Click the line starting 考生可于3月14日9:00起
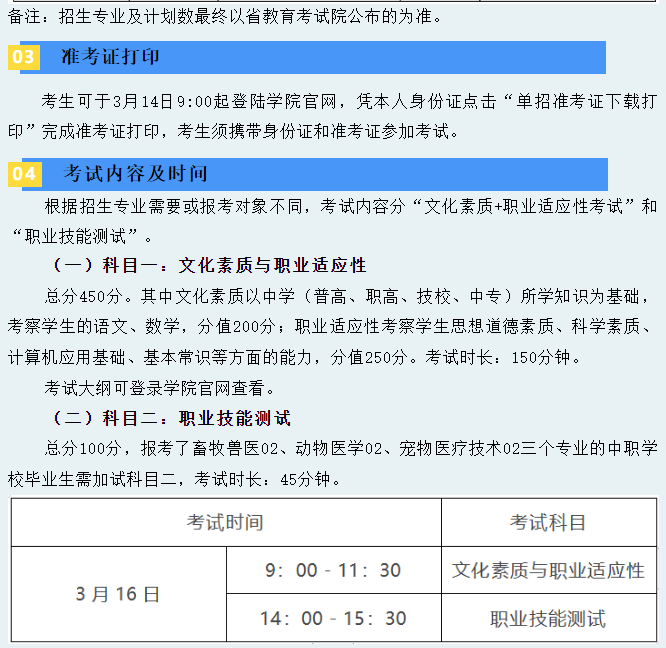 [349, 101]
